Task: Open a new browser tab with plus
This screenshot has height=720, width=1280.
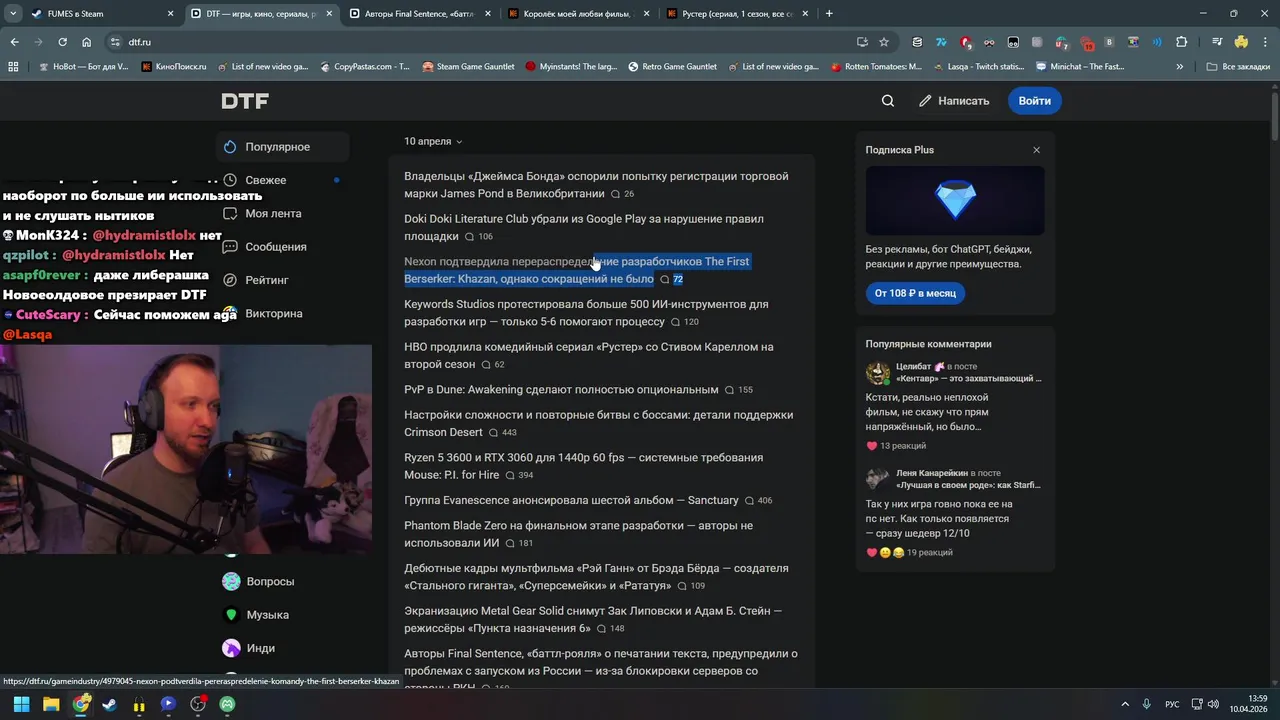Action: pos(829,14)
